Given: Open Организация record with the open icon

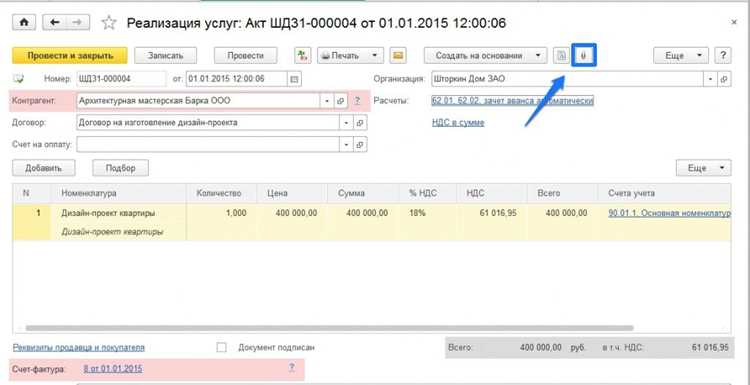Looking at the screenshot, I should [x=724, y=79].
